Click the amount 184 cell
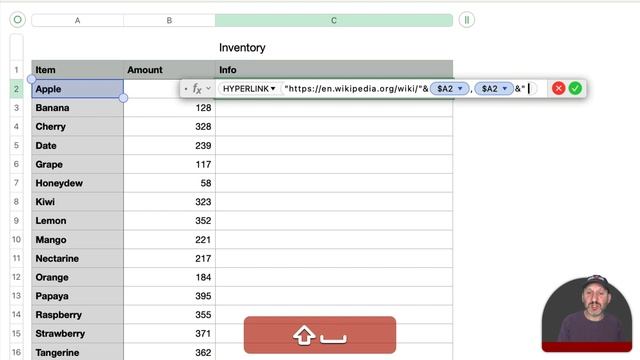This screenshot has width=640, height=360. (x=169, y=277)
